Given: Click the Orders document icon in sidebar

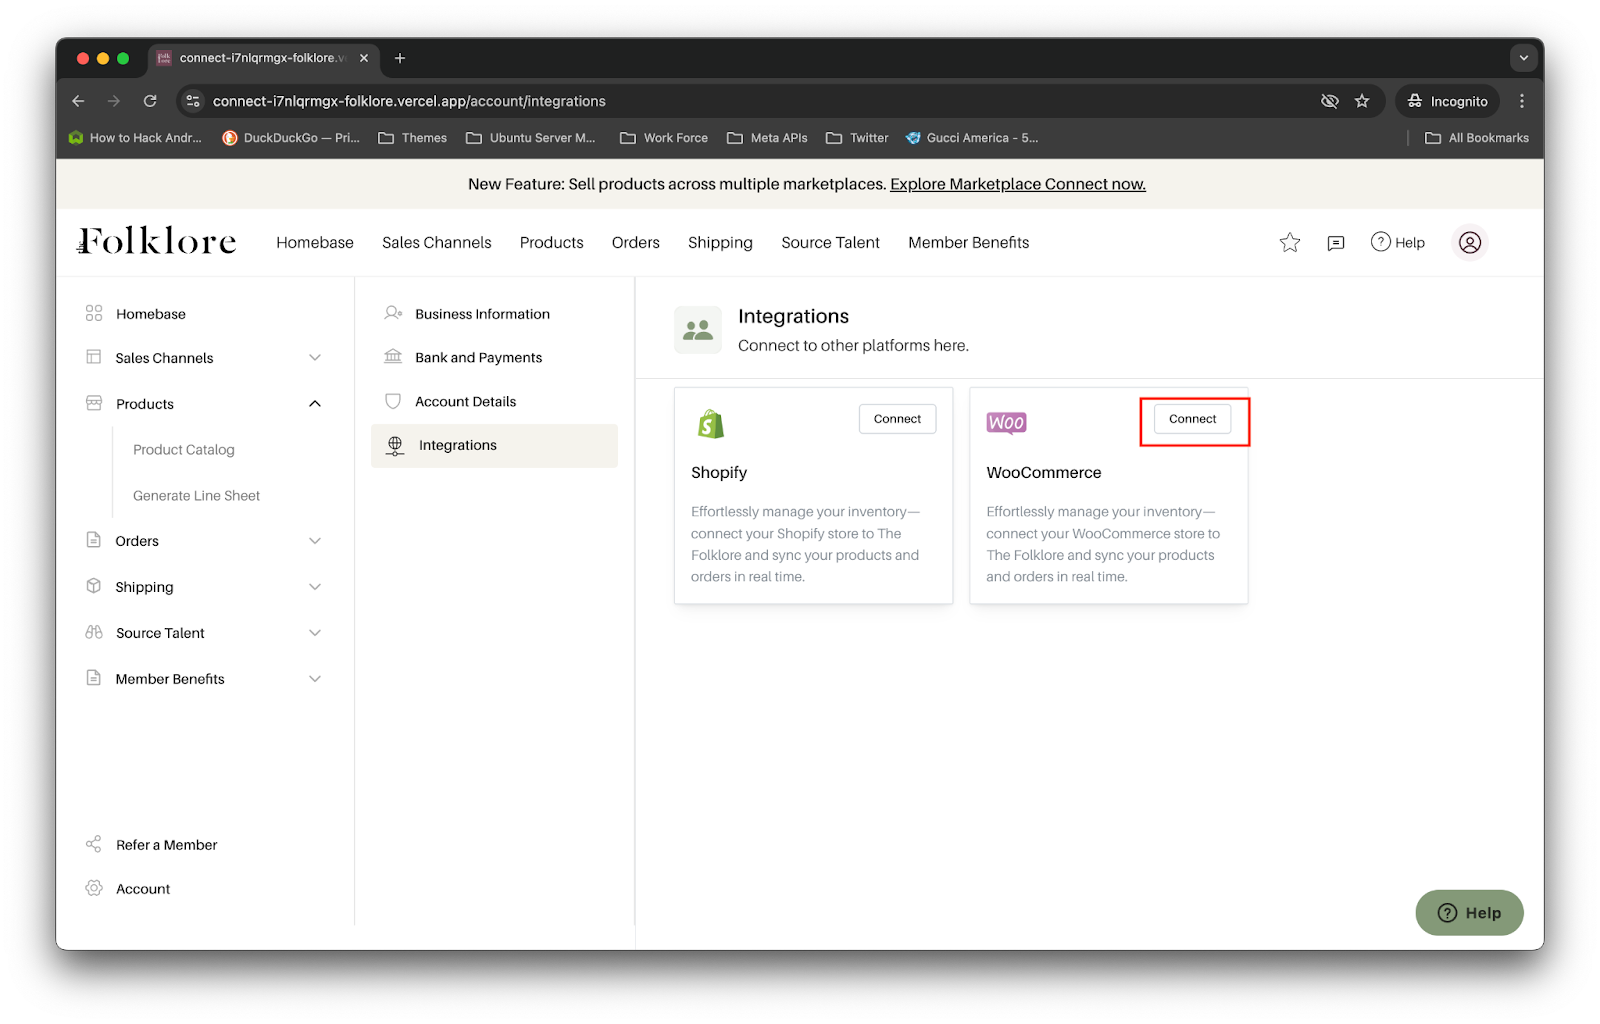Looking at the screenshot, I should pos(94,540).
